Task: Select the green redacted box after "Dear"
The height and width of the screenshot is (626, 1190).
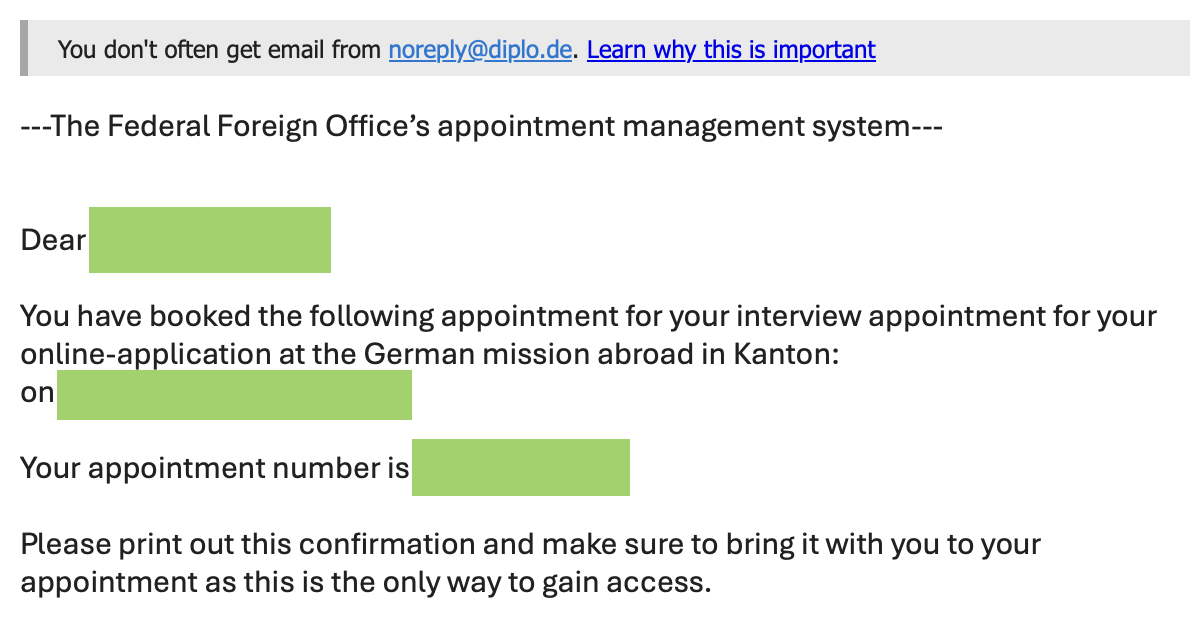Action: pyautogui.click(x=210, y=240)
